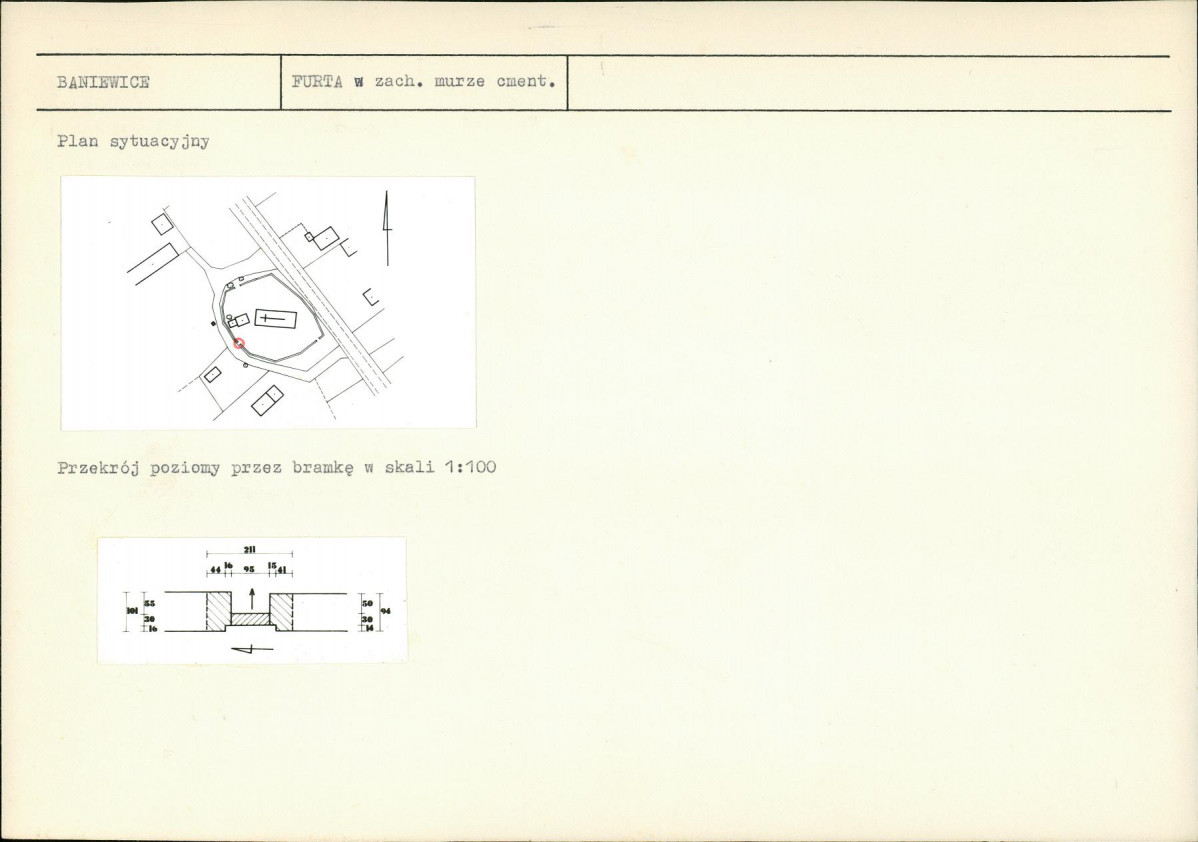
Task: Click the north arrow below the cross-section
Action: point(252,649)
